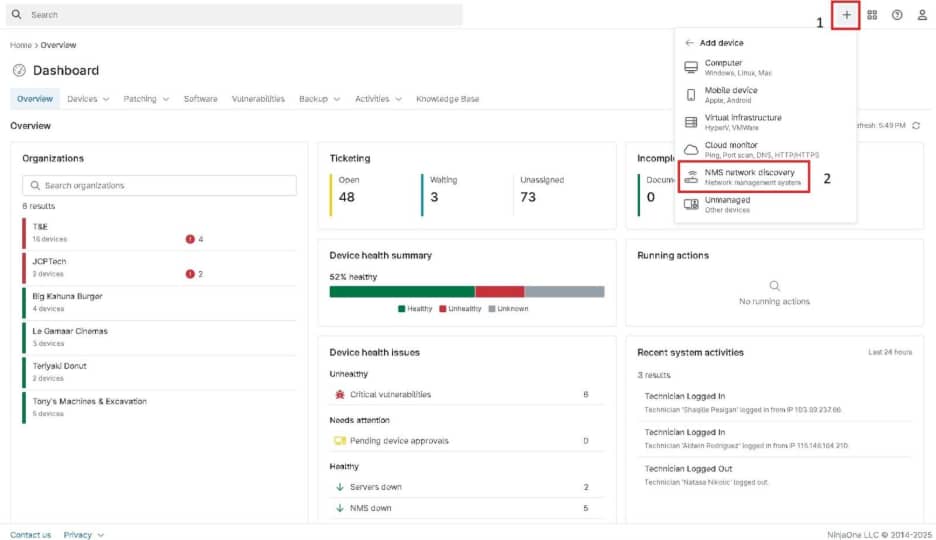Click the NMS down arrow icon
Image resolution: width=936 pixels, height=540 pixels.
340,508
